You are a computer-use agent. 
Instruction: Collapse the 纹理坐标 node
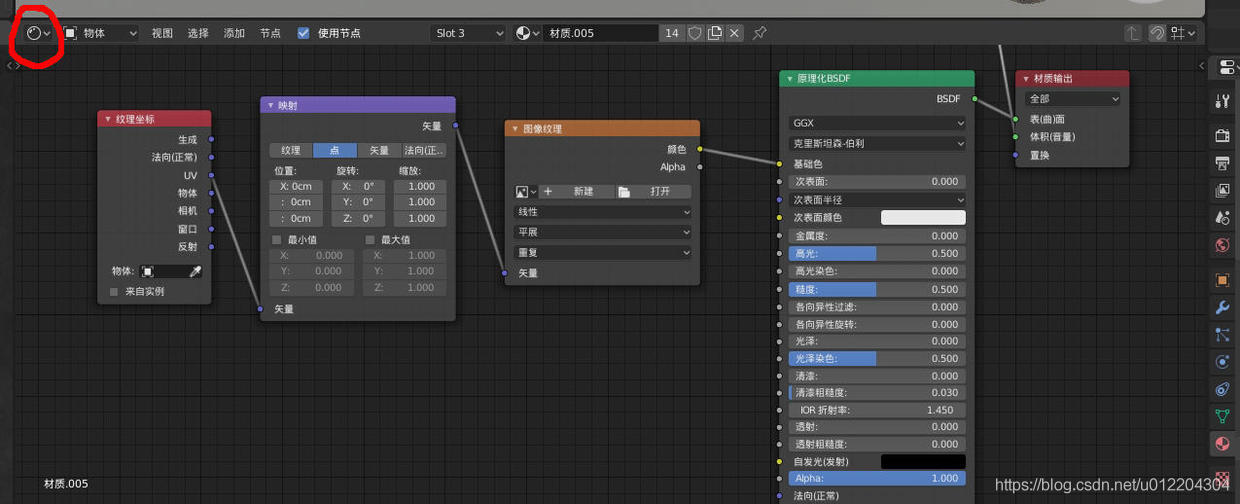pos(108,119)
